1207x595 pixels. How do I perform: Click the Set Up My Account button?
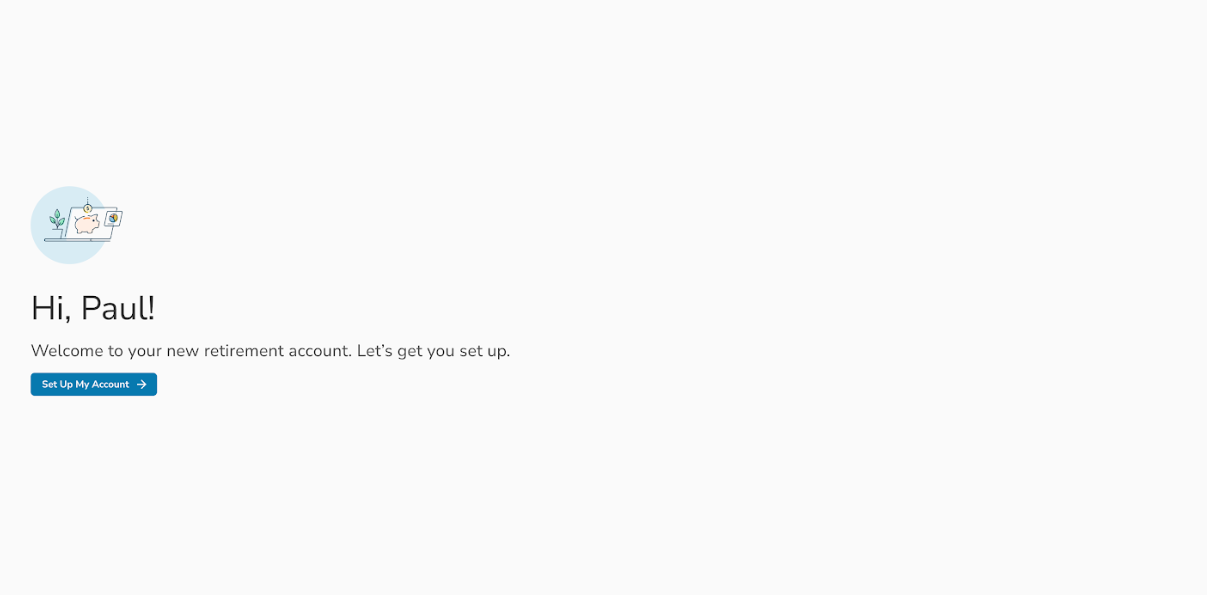pos(93,384)
